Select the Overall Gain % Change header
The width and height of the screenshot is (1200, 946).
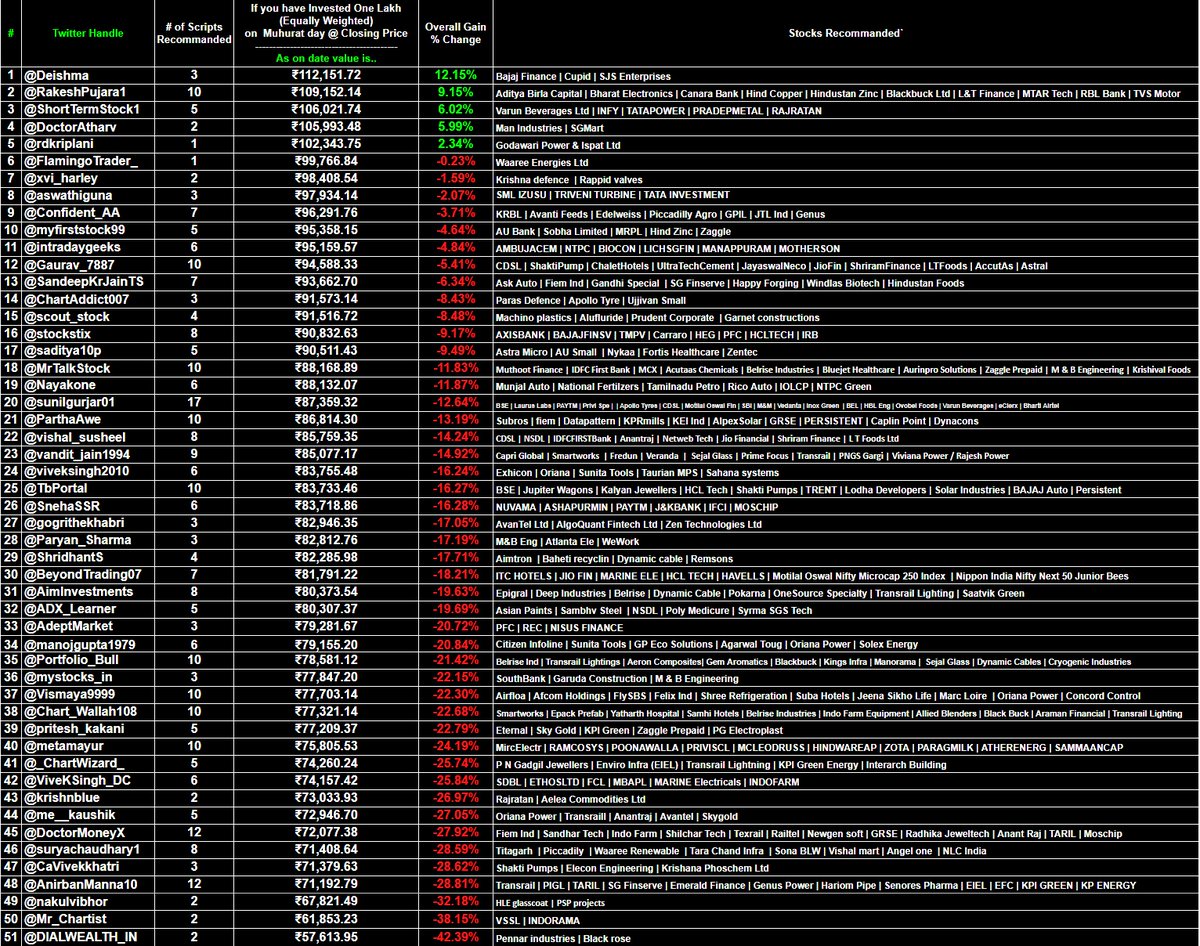coord(454,33)
